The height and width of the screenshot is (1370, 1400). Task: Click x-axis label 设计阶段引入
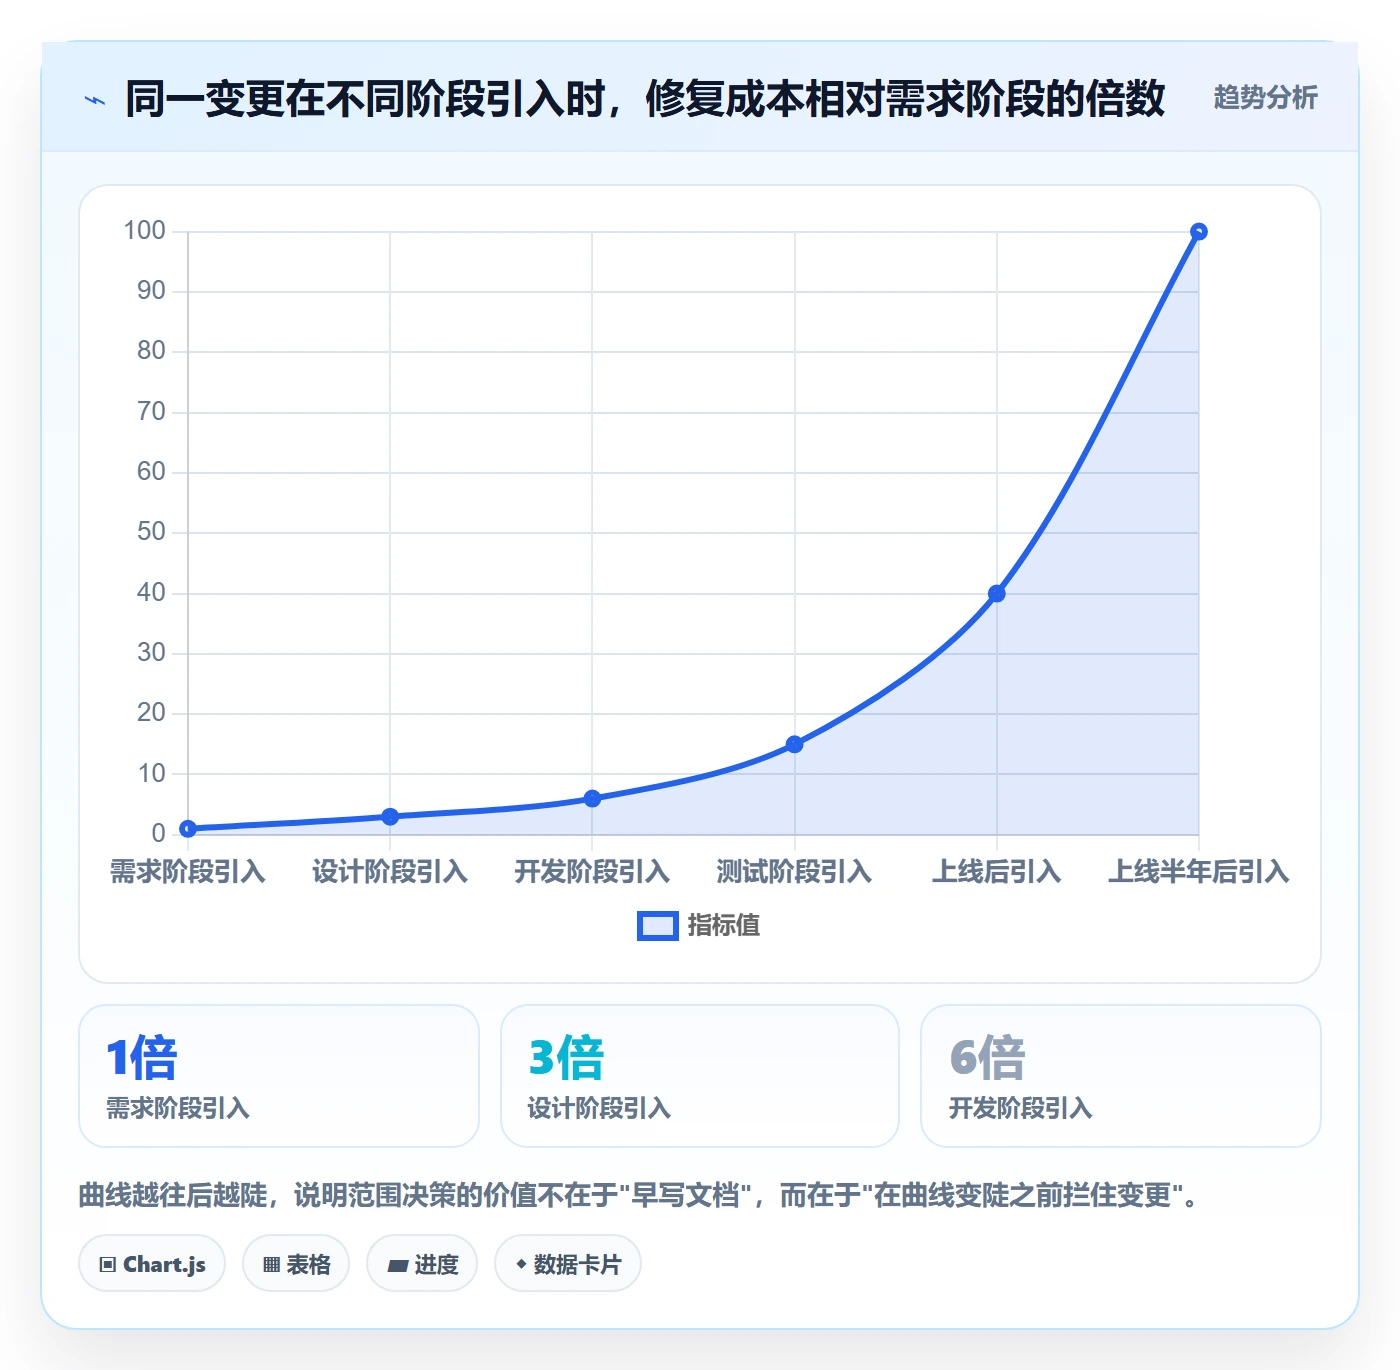(390, 872)
